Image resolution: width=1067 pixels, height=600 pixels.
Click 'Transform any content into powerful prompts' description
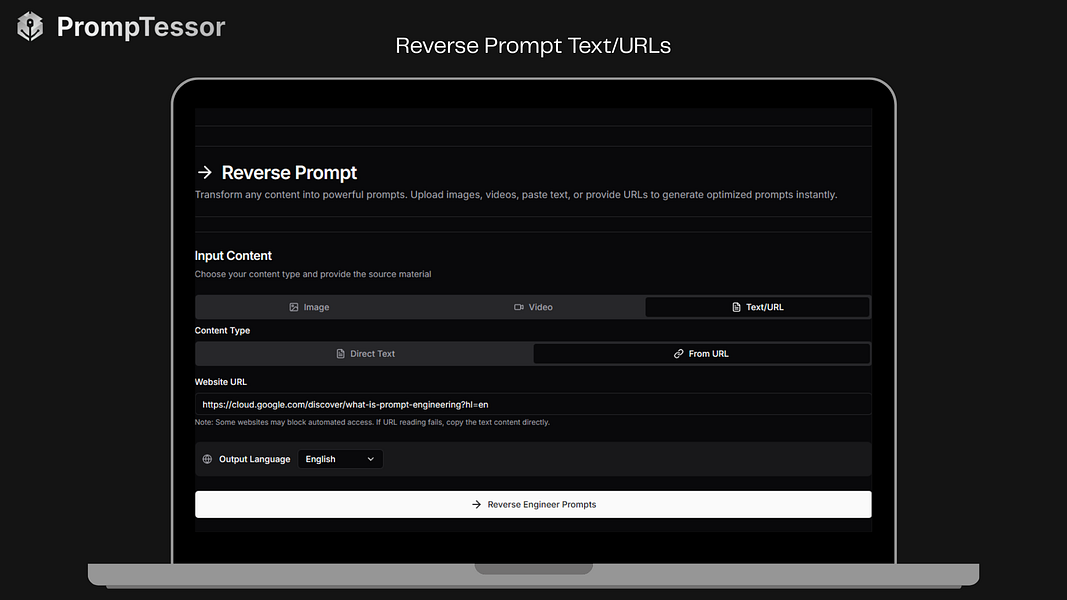click(516, 195)
